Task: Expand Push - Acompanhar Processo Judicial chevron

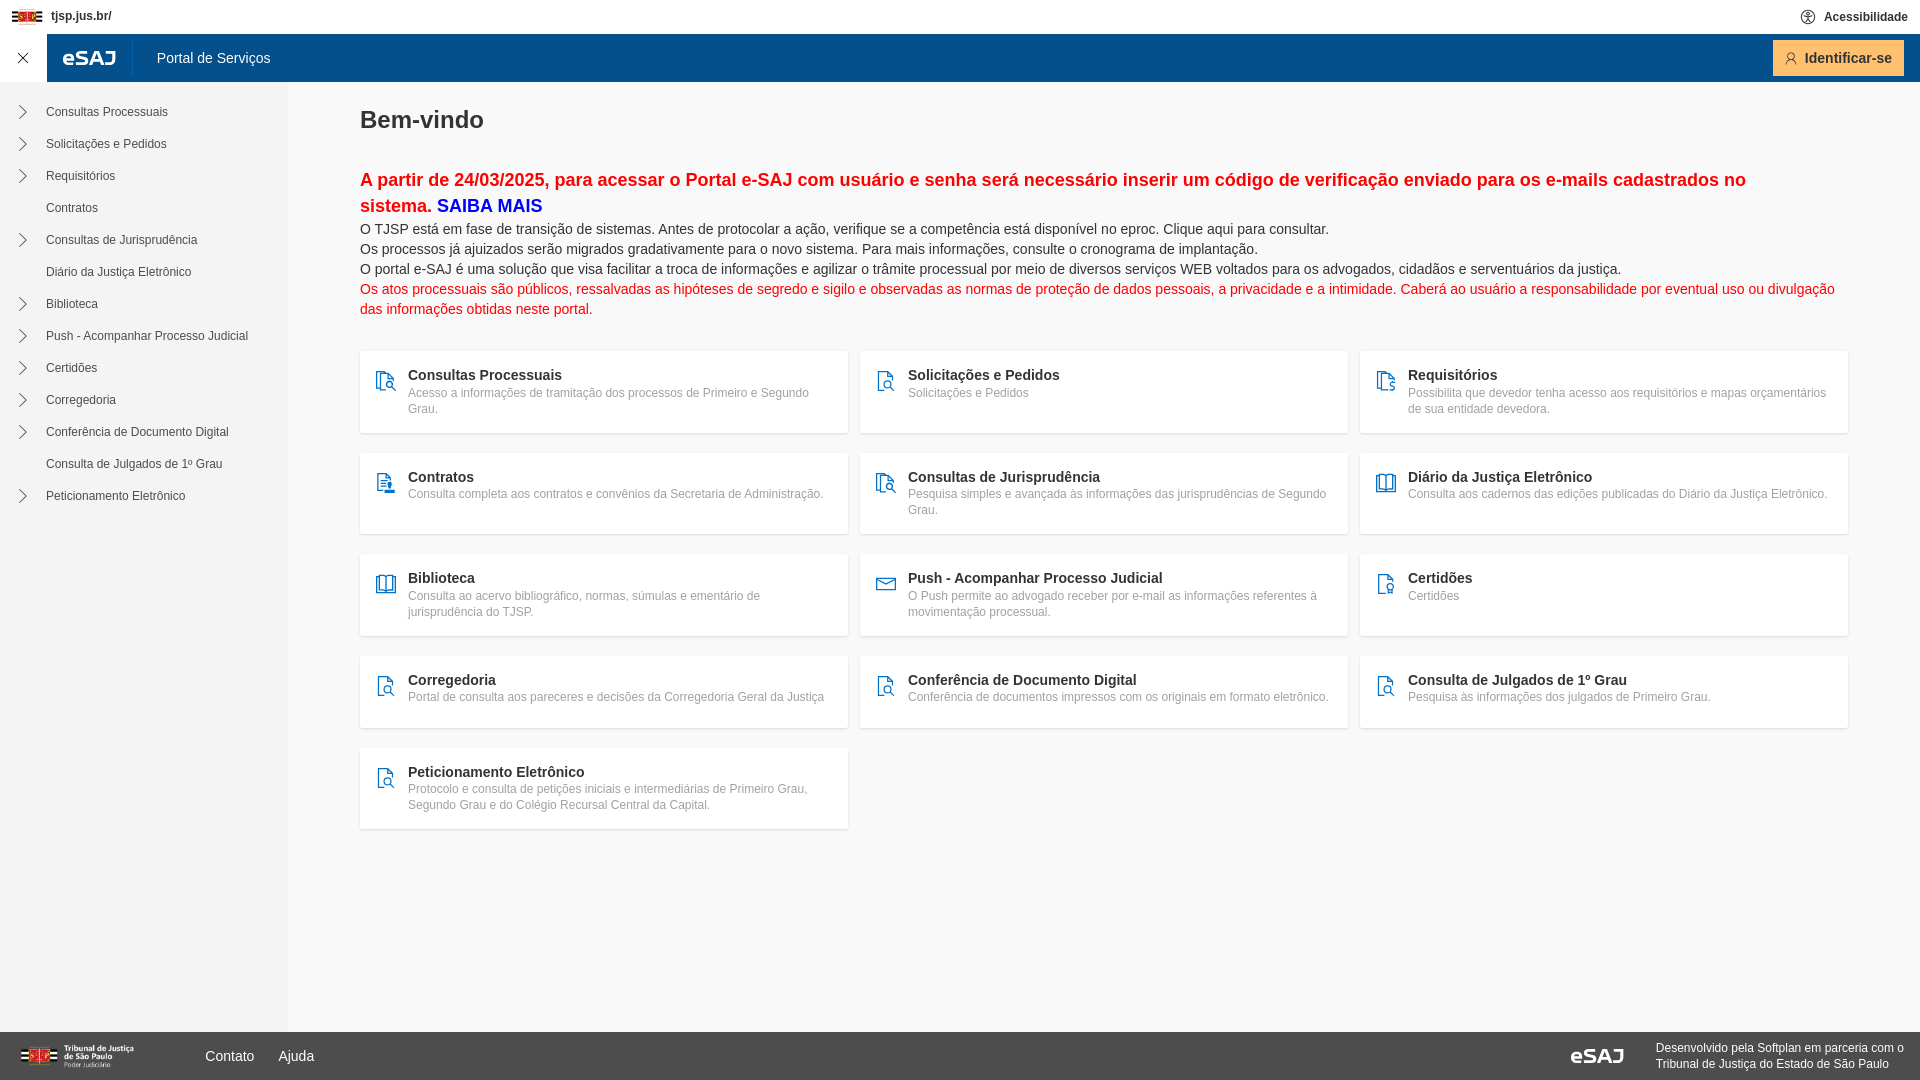Action: tap(22, 336)
